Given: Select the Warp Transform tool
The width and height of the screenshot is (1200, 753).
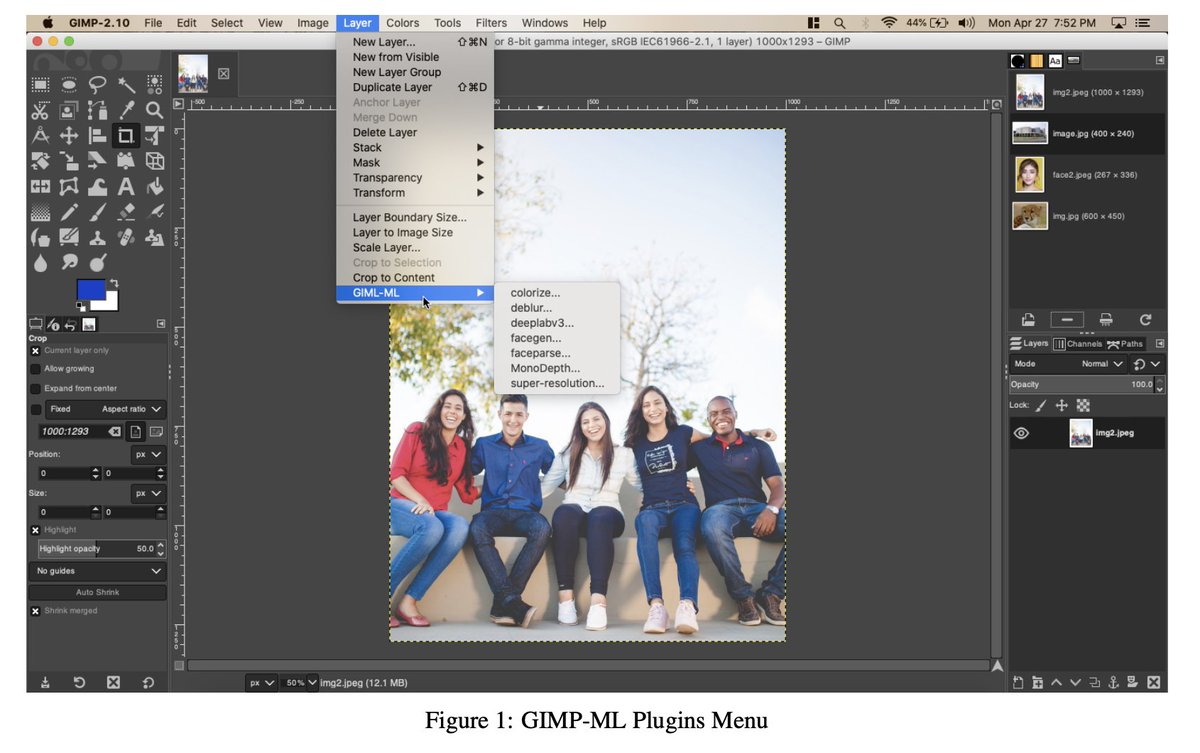Looking at the screenshot, I should 97,186.
